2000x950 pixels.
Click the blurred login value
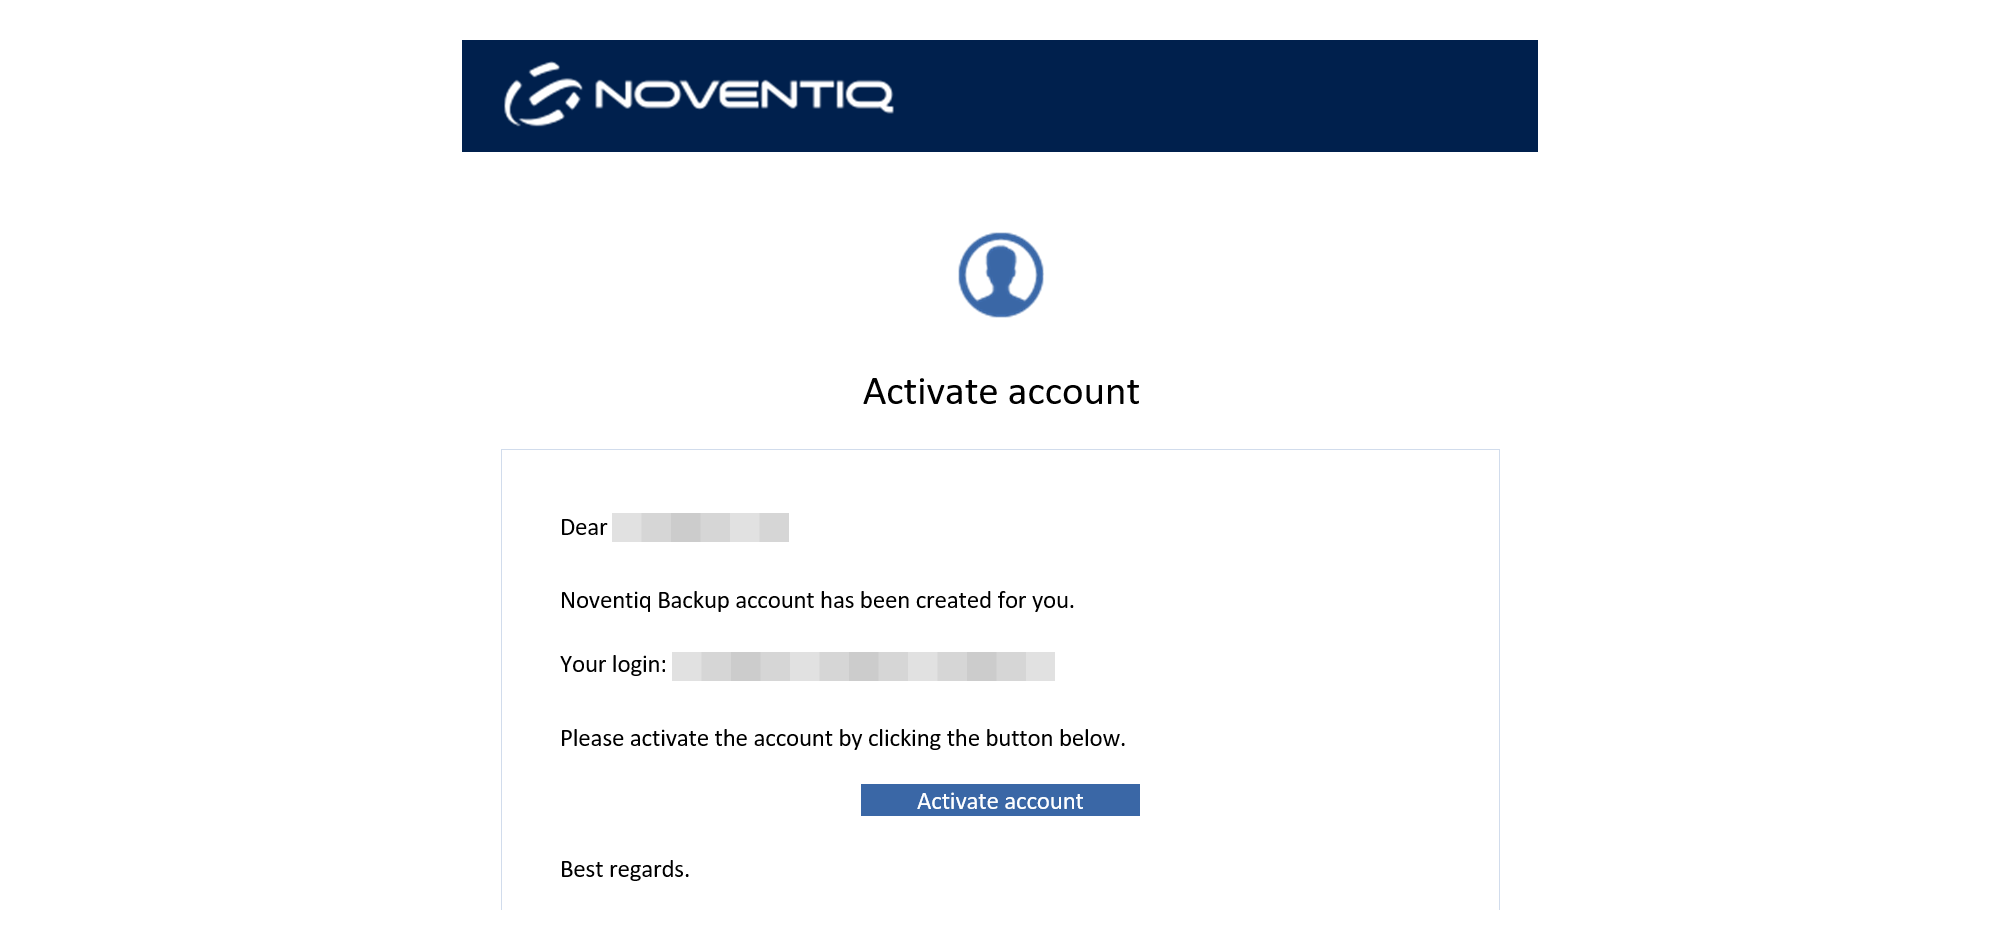[x=863, y=666]
